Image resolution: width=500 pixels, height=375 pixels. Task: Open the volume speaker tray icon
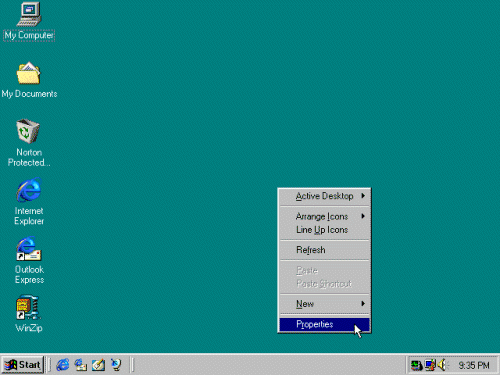443,365
